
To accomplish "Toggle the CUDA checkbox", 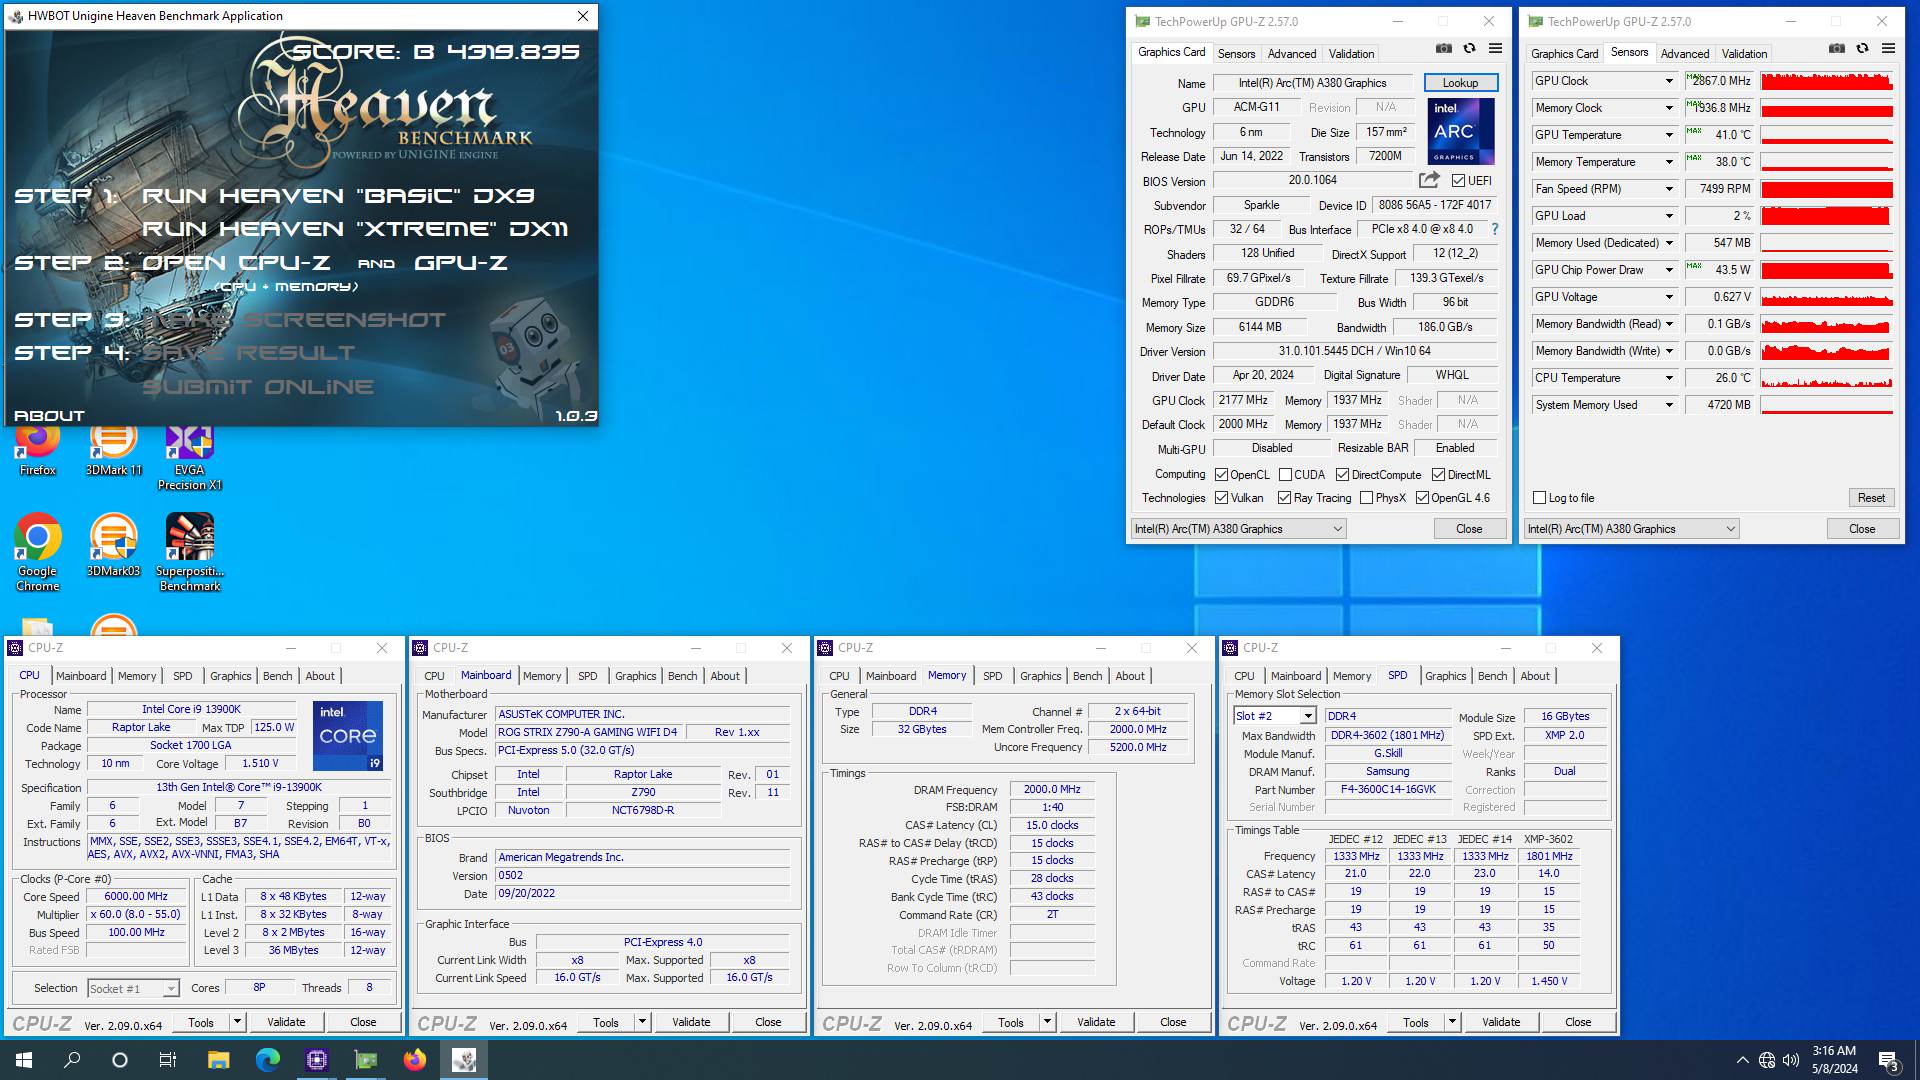I will 1285,475.
